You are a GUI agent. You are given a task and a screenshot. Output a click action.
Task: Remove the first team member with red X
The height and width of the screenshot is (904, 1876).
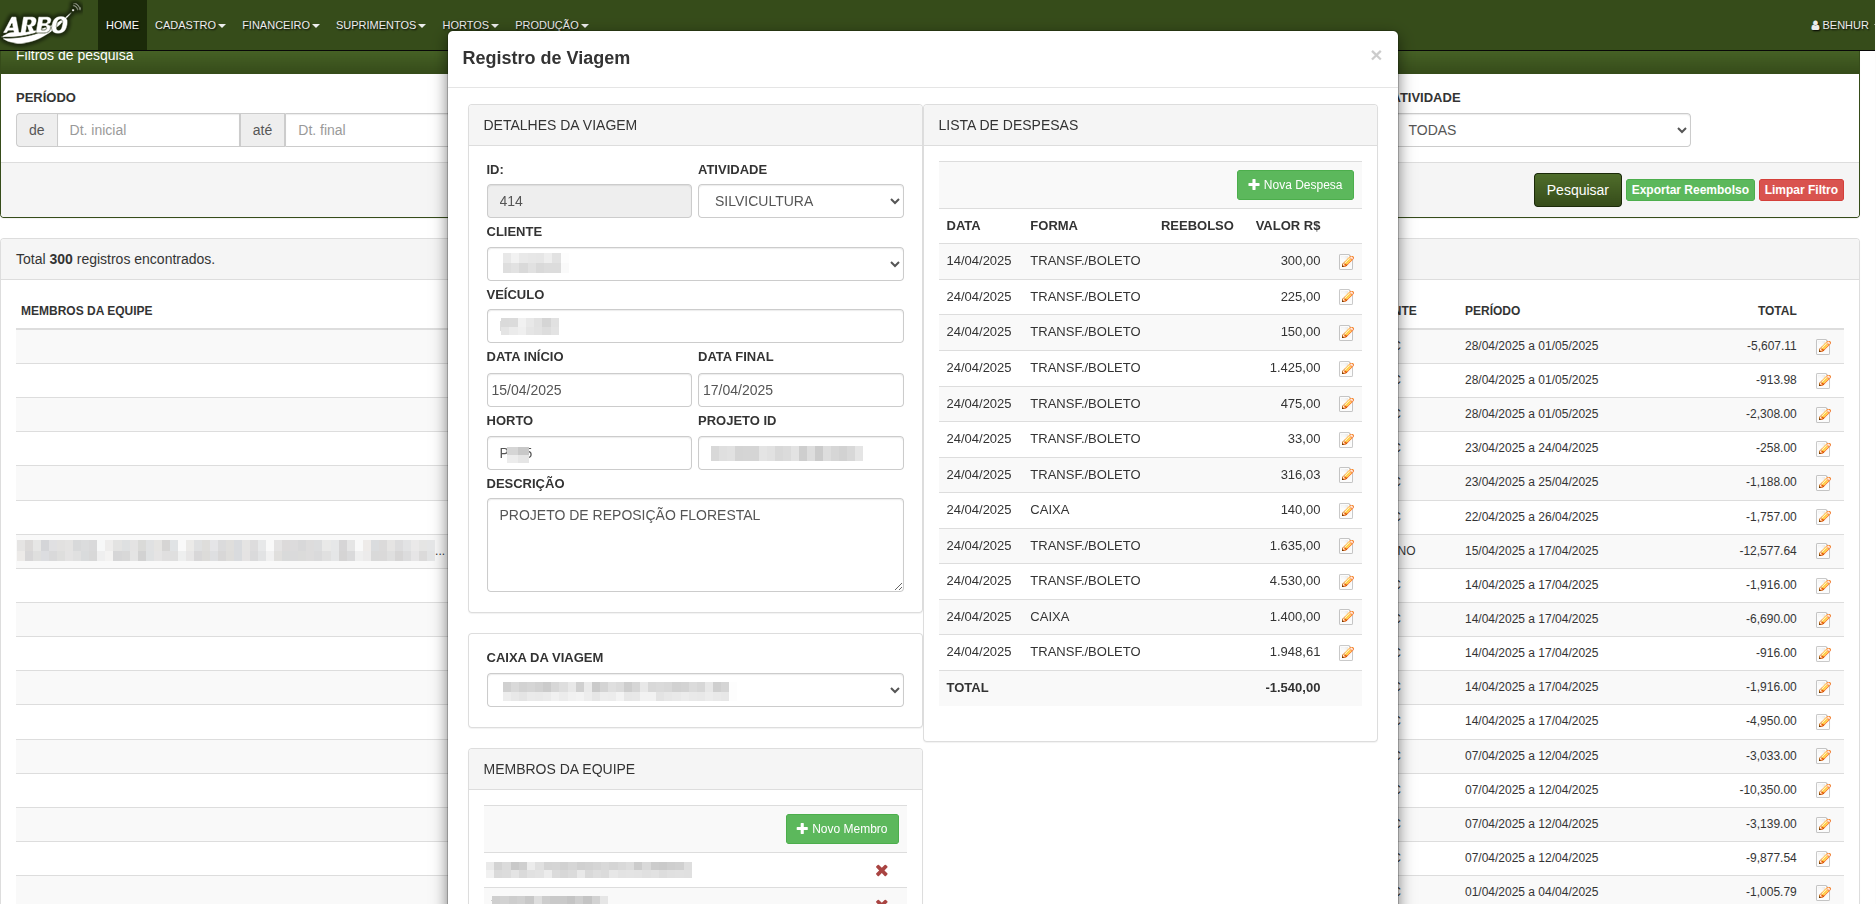(x=881, y=870)
